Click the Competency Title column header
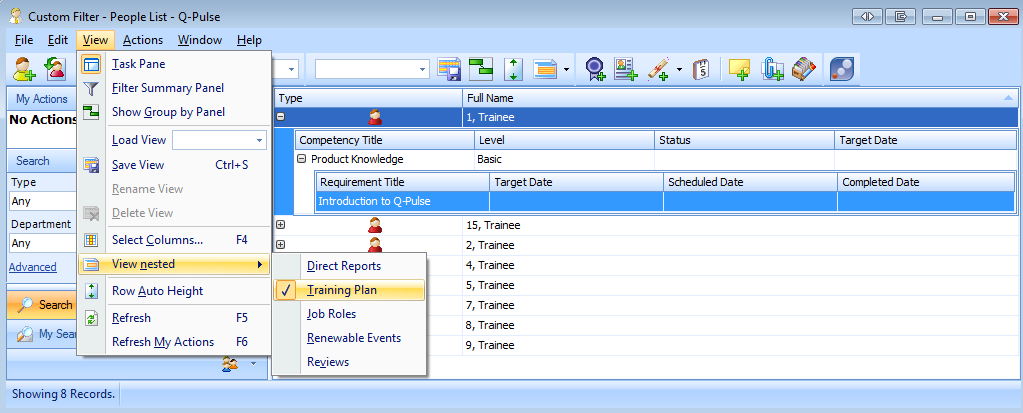This screenshot has height=413, width=1023. [384, 140]
